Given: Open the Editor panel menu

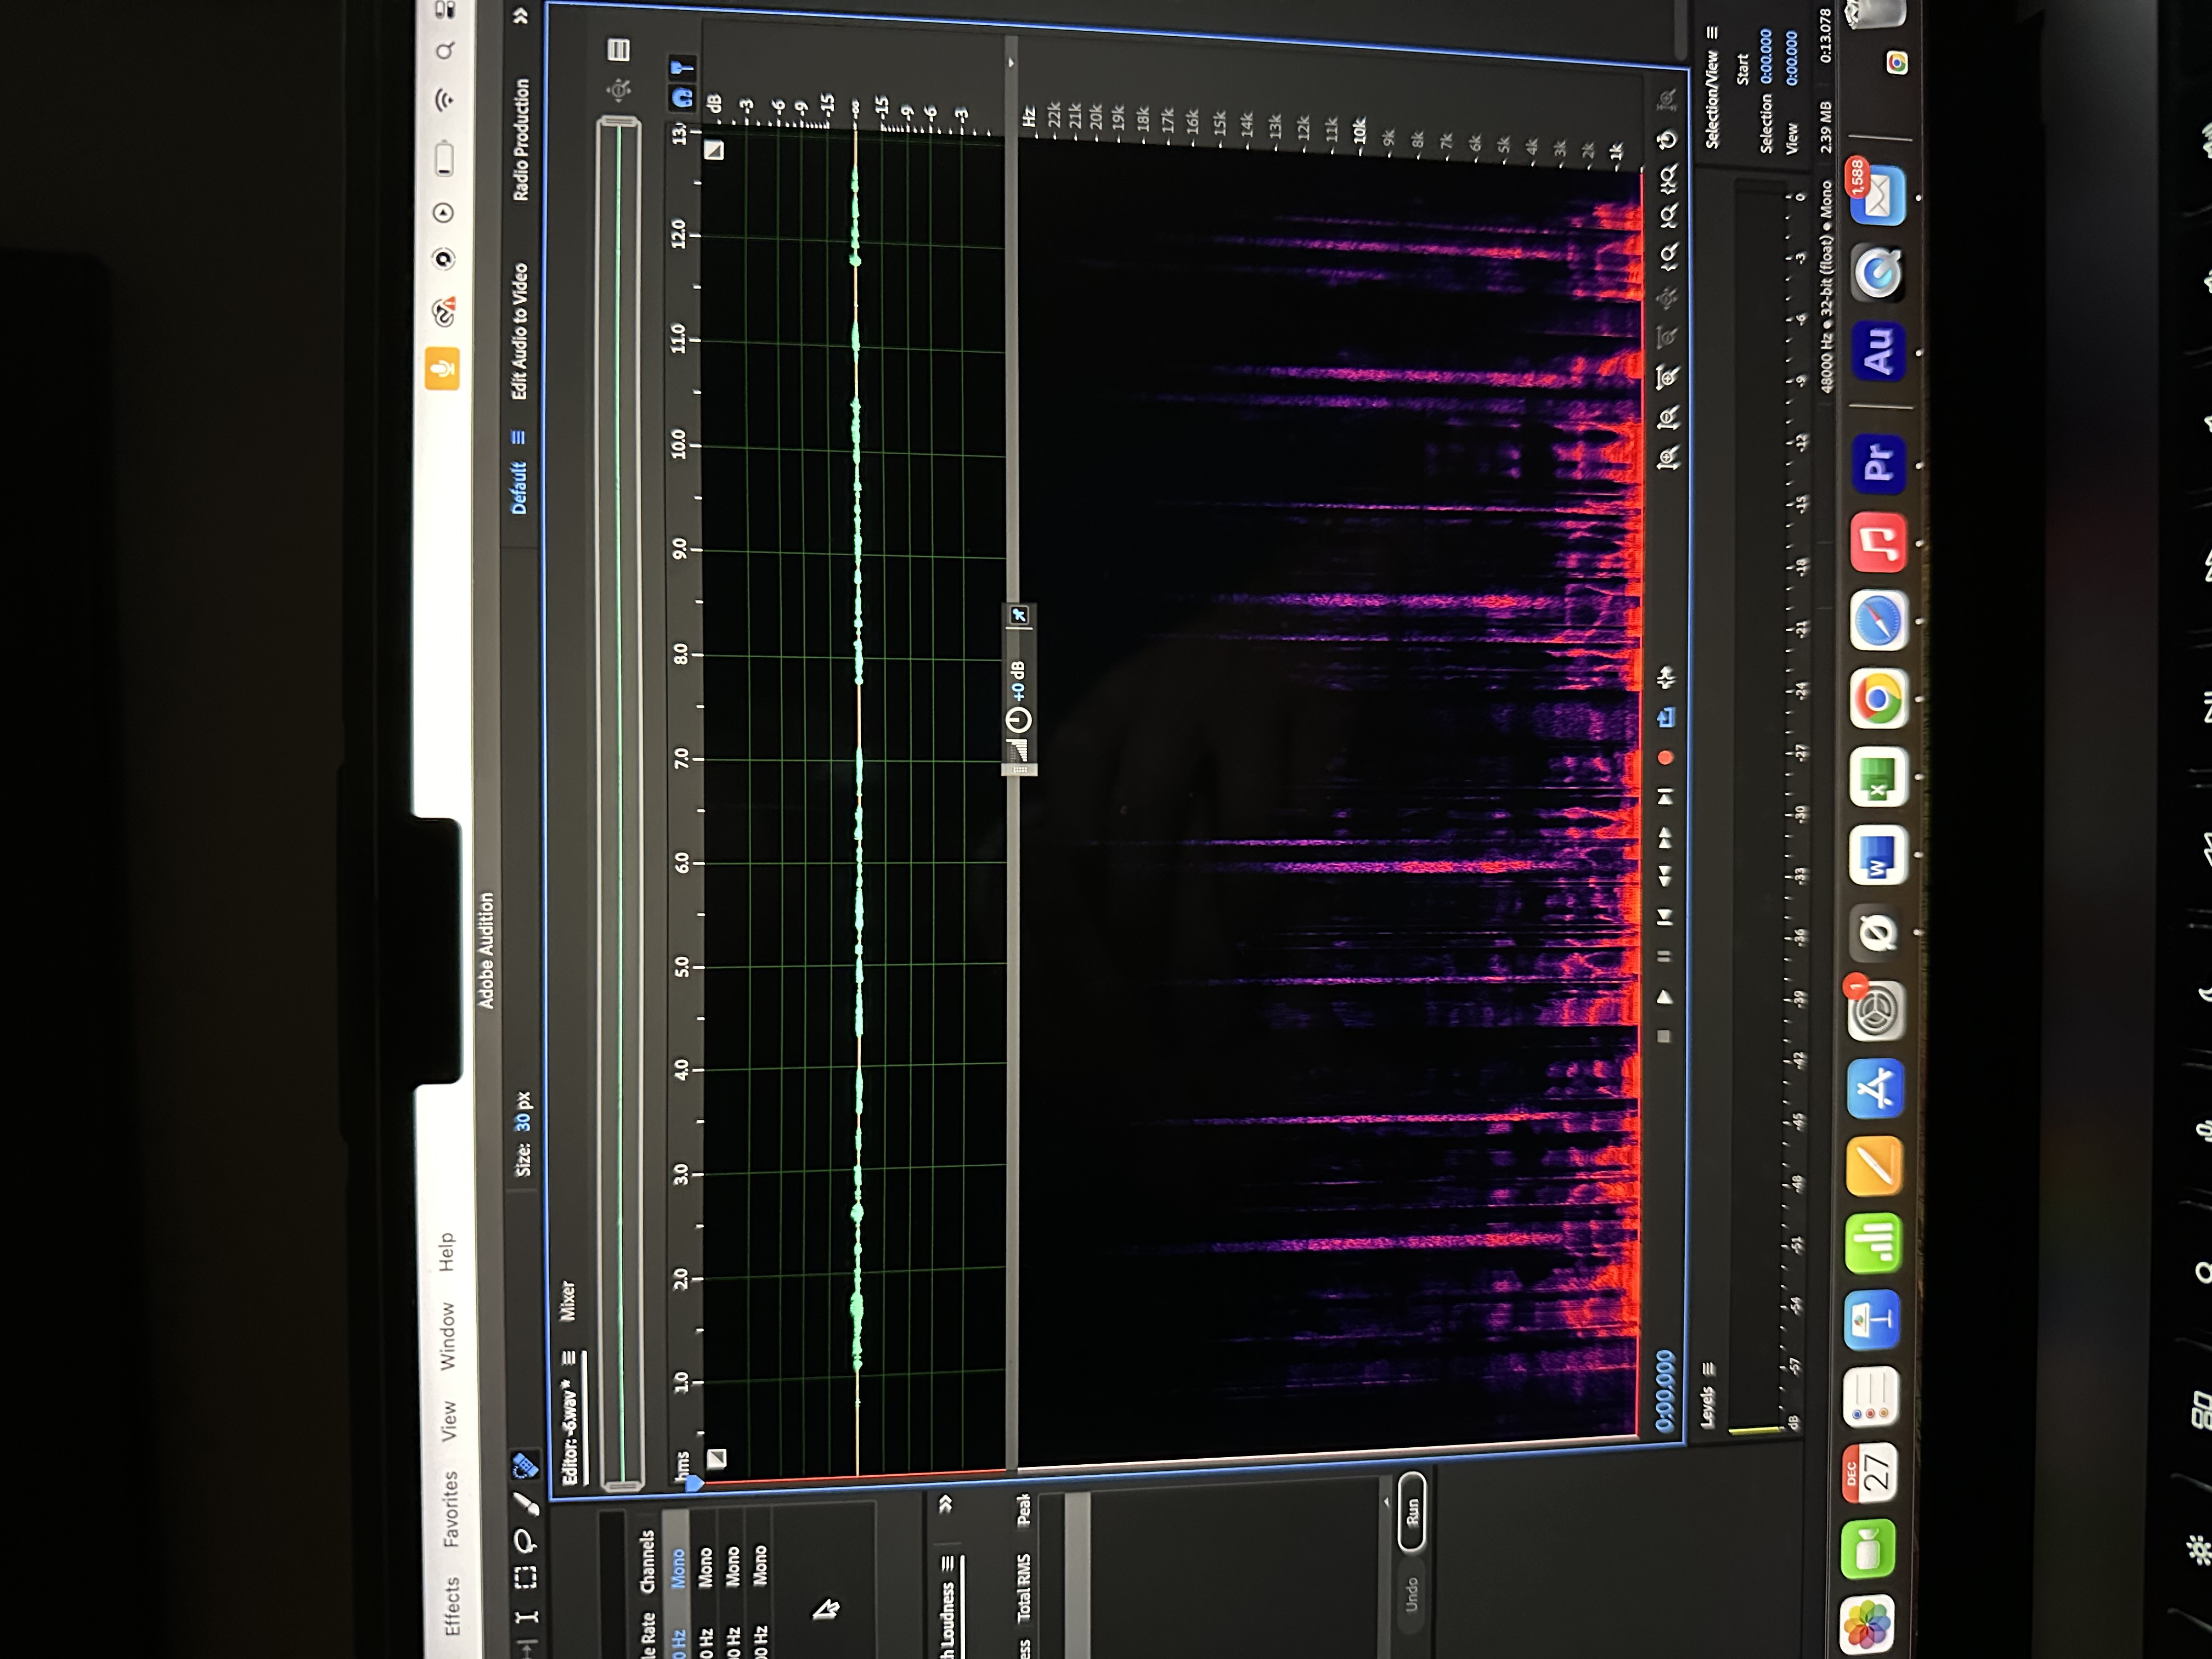Looking at the screenshot, I should click(569, 1358).
